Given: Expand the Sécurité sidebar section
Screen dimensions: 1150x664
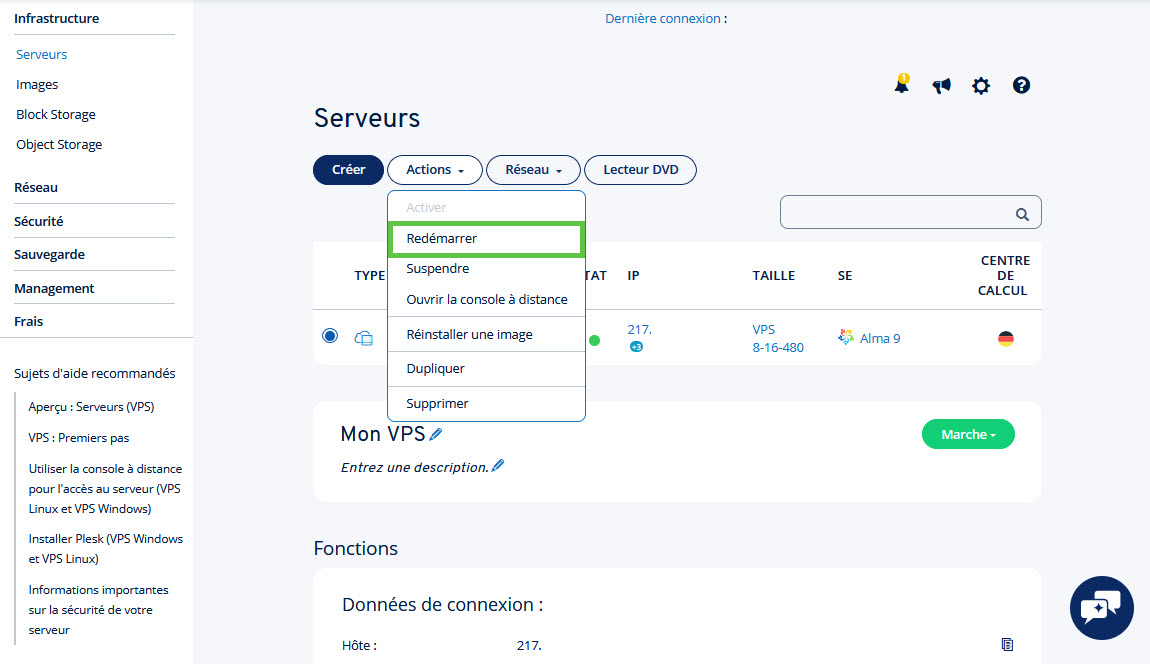Looking at the screenshot, I should (39, 221).
